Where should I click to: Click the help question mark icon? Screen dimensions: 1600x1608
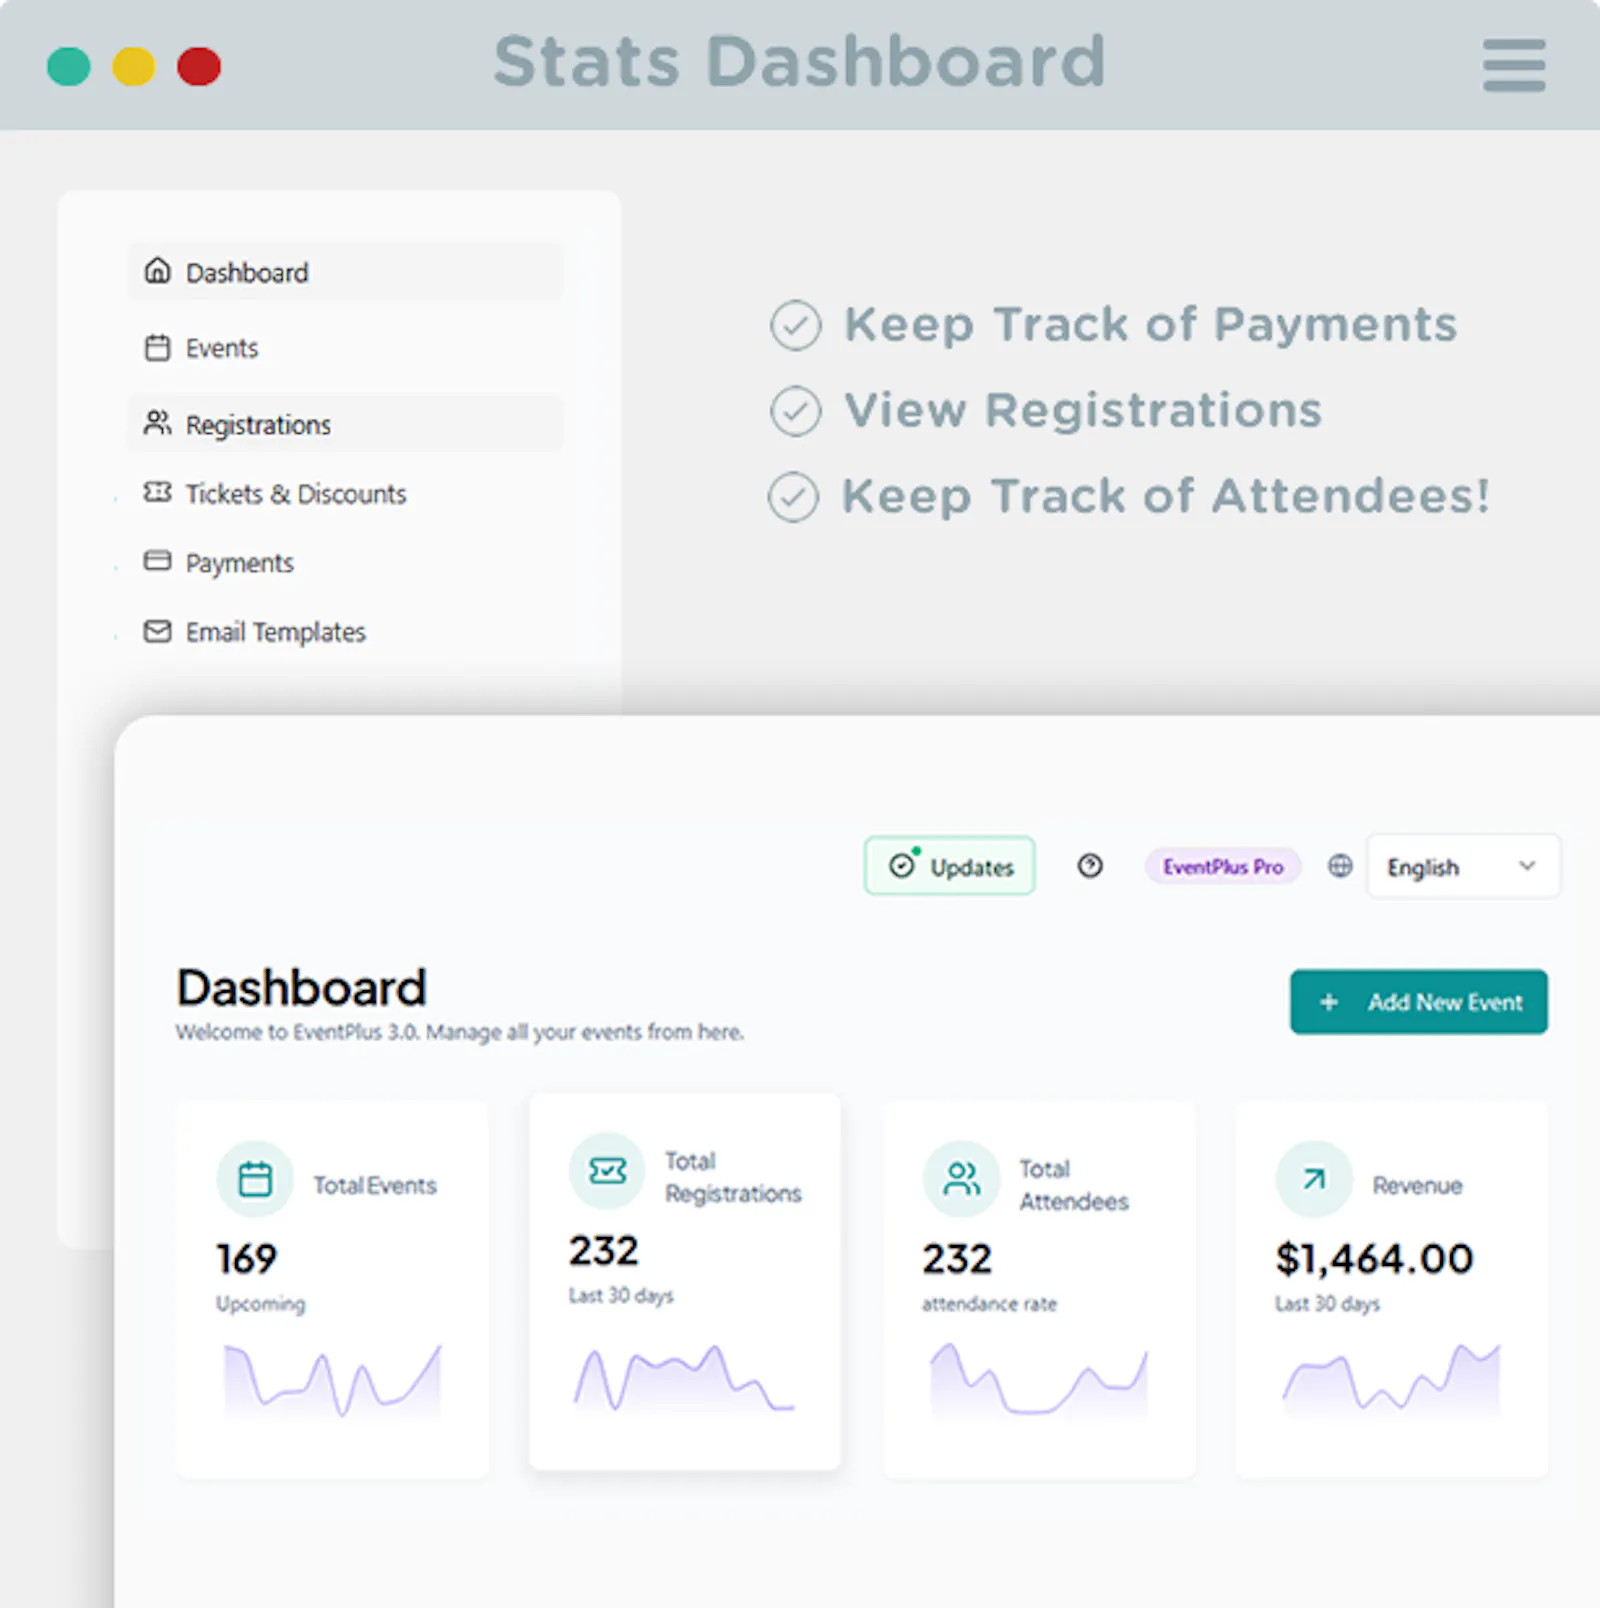pos(1090,866)
